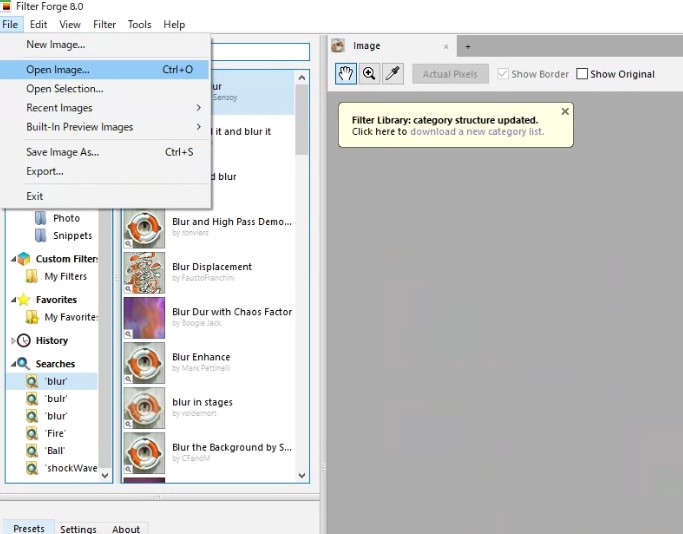Click the Actual Pixels button

click(450, 74)
